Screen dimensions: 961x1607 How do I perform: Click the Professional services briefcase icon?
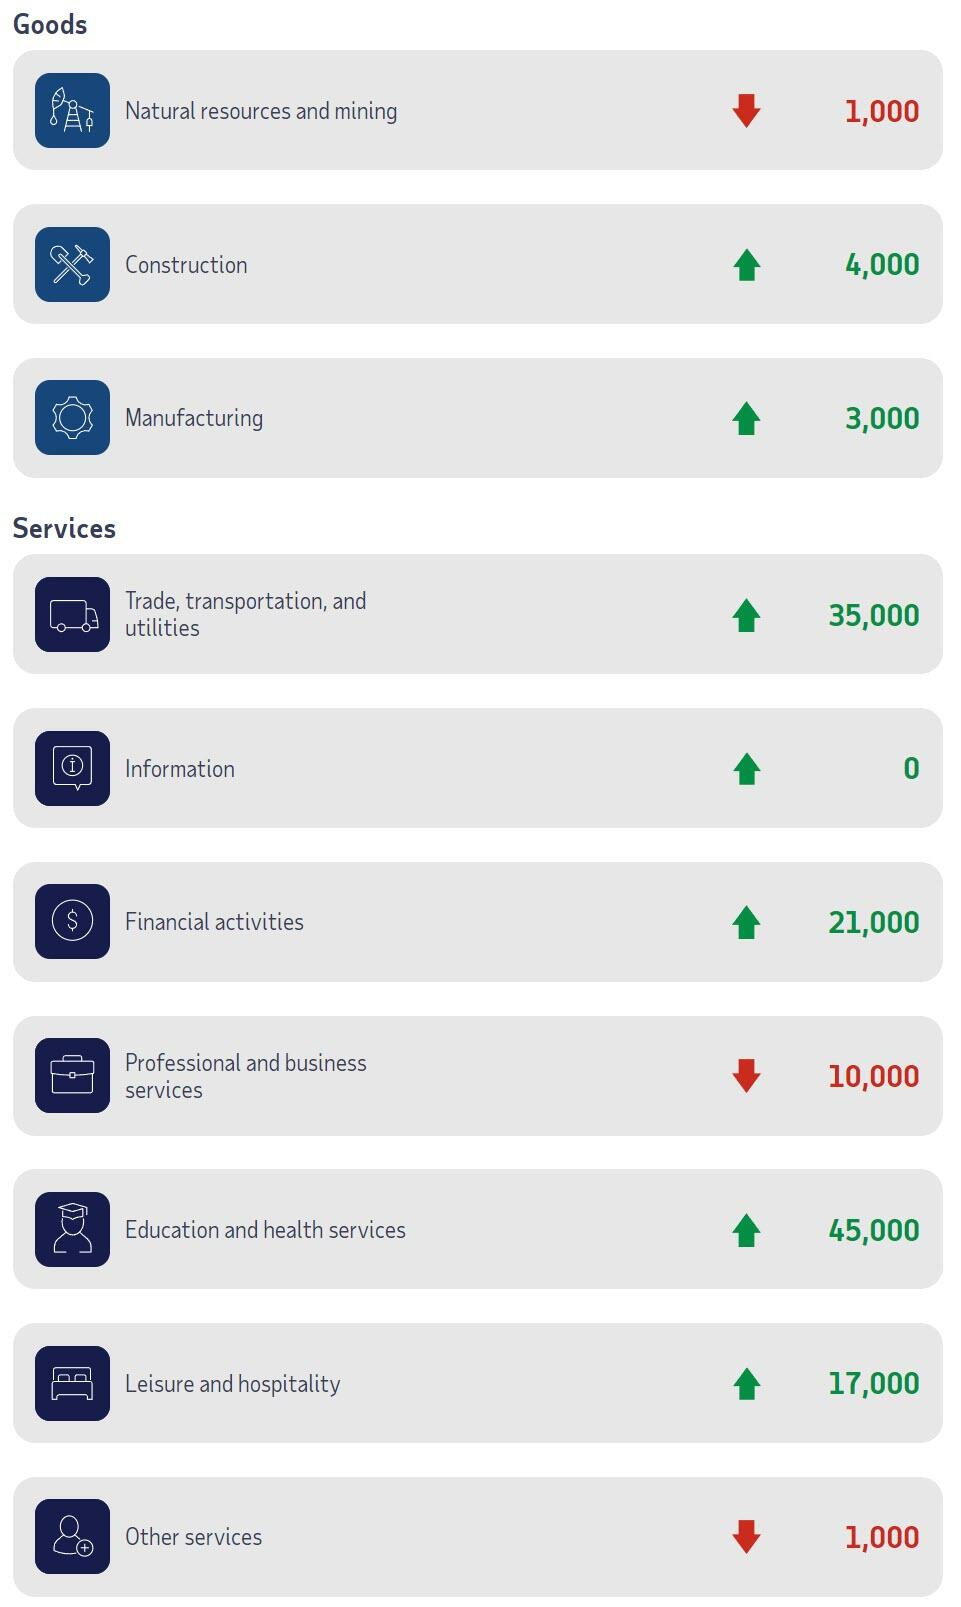click(x=72, y=1076)
